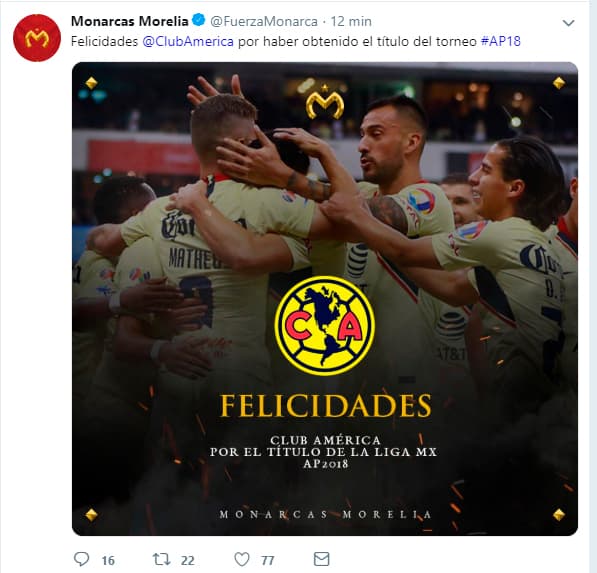The width and height of the screenshot is (597, 573).
Task: Click the Club América crest in image
Action: (324, 326)
